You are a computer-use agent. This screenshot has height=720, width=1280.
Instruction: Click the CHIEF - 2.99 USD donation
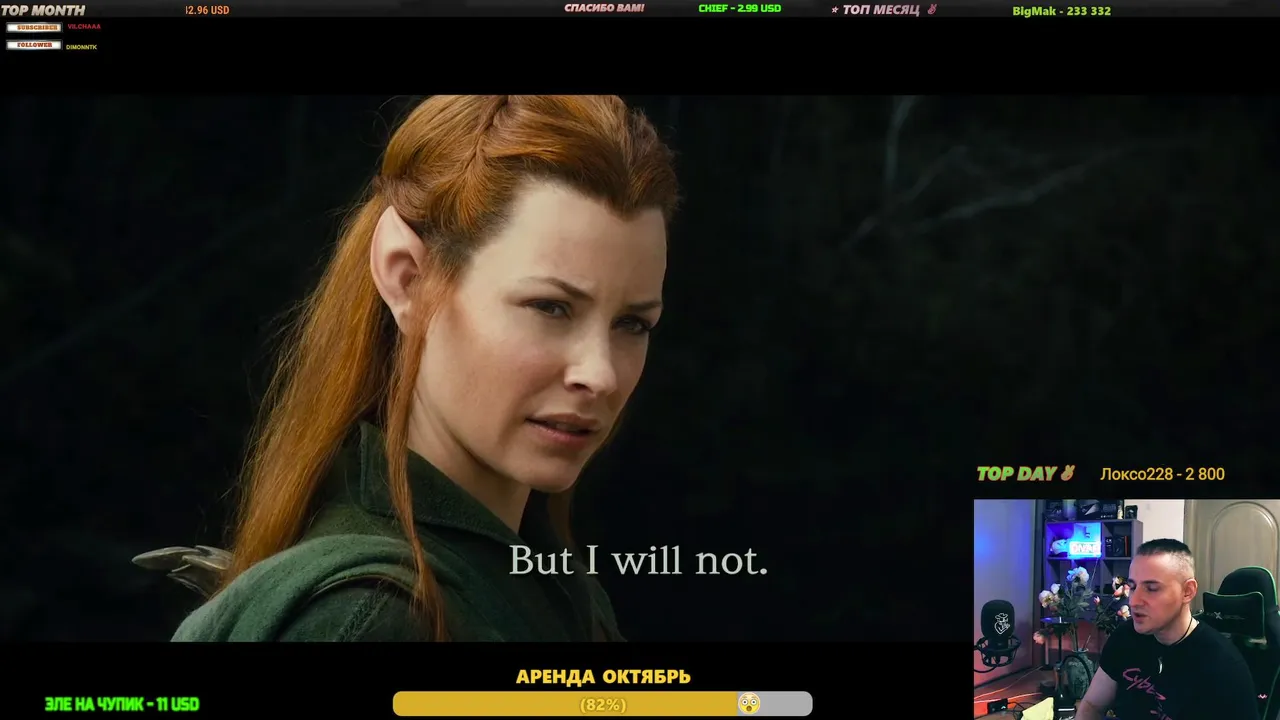click(740, 8)
